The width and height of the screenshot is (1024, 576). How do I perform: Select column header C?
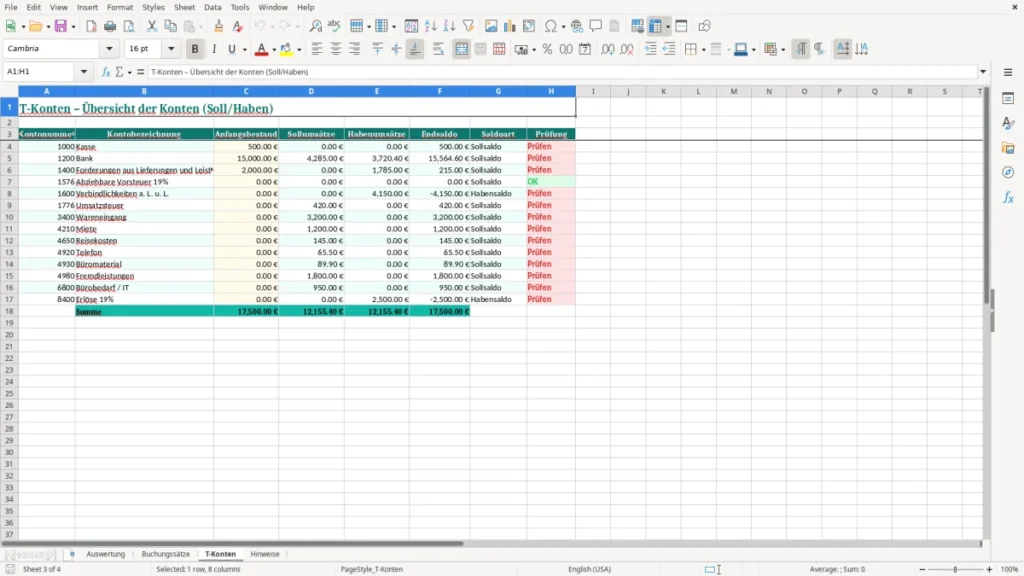[246, 91]
